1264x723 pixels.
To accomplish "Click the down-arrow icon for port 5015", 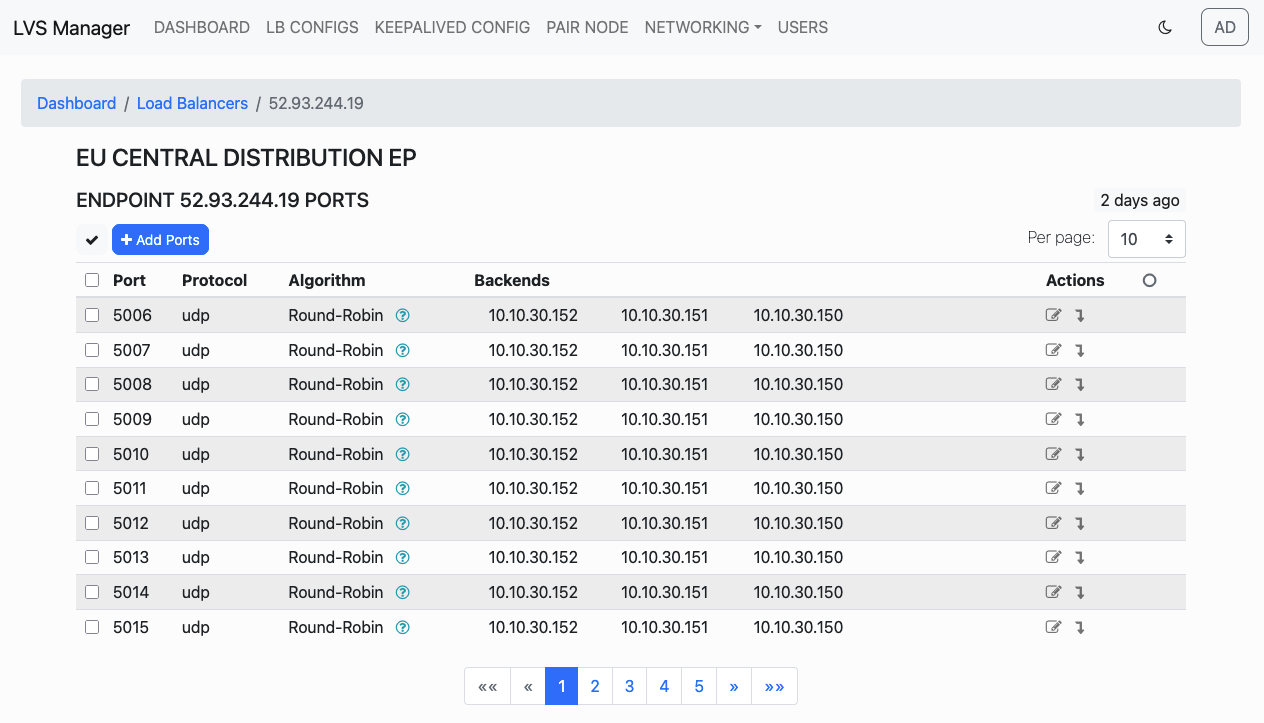I will pos(1080,628).
